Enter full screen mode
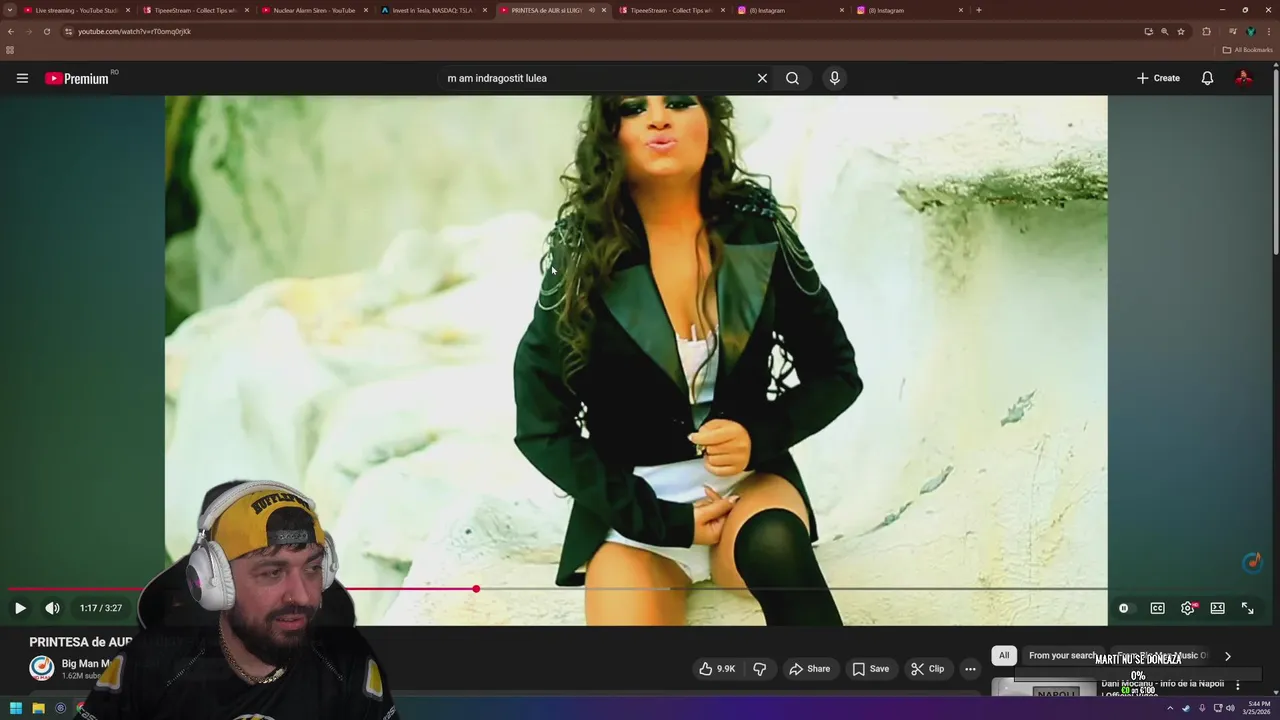This screenshot has width=1280, height=720. pos(1248,608)
